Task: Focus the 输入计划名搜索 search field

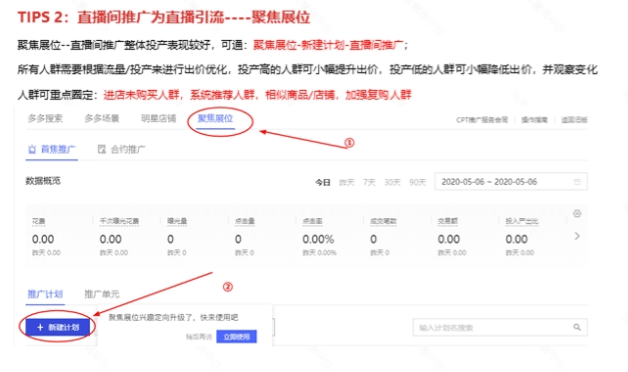Action: [500, 328]
